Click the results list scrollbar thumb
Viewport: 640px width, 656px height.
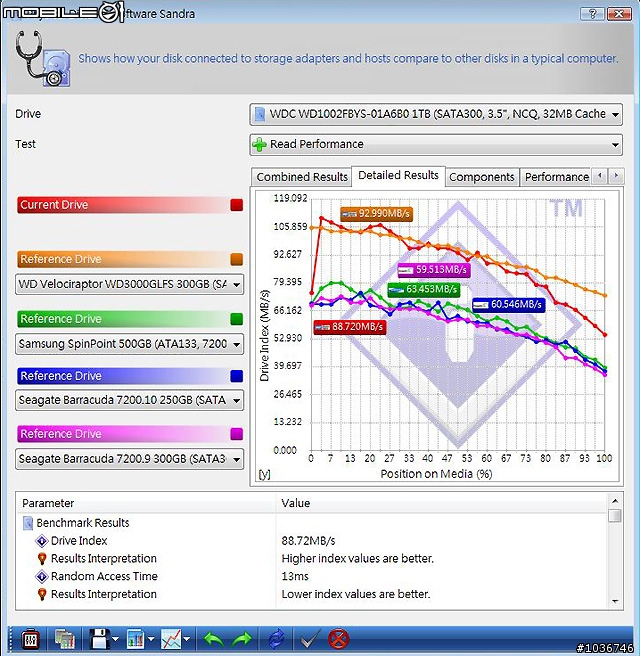coord(615,515)
